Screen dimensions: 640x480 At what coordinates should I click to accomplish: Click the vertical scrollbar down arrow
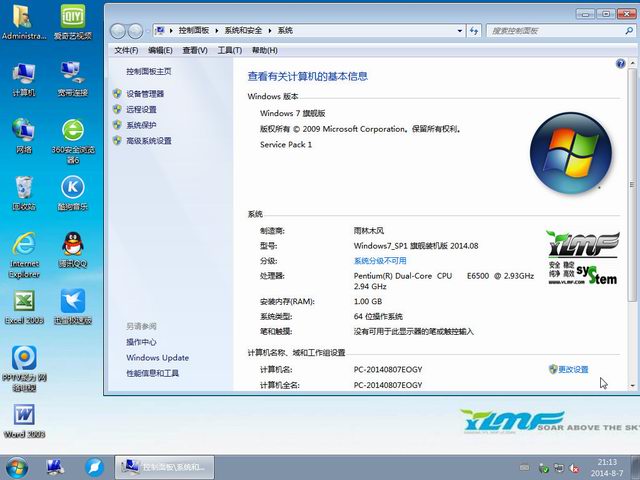[632, 385]
